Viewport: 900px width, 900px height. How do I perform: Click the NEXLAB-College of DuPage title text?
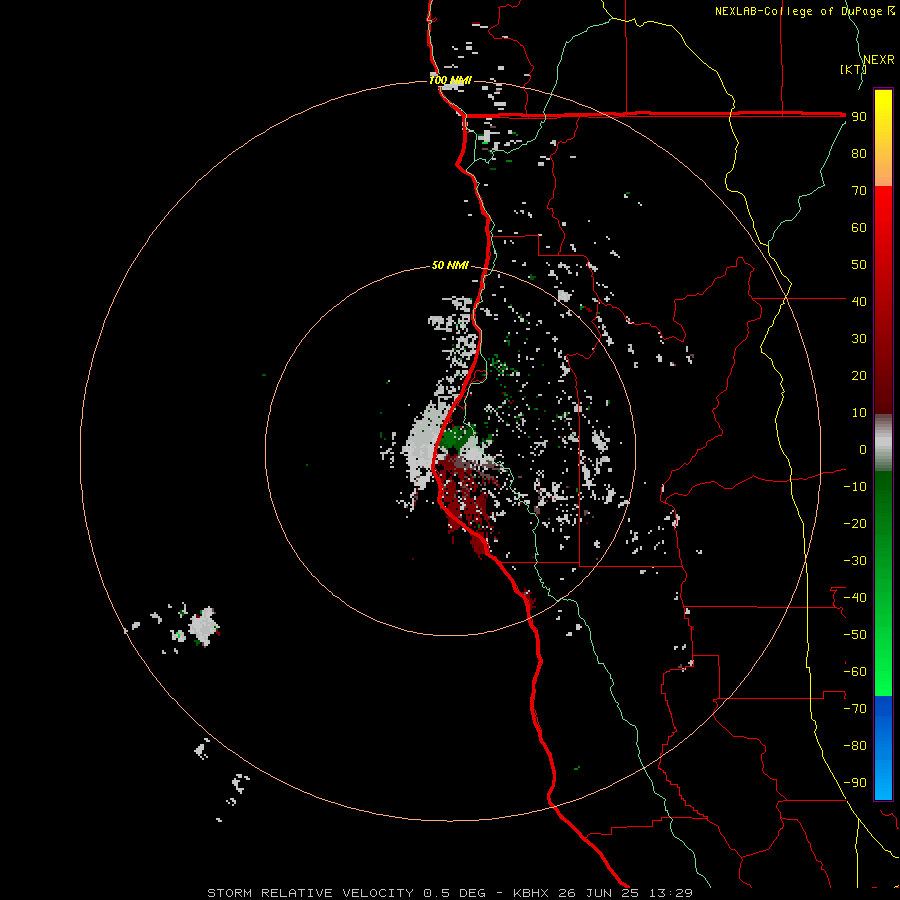(x=804, y=11)
